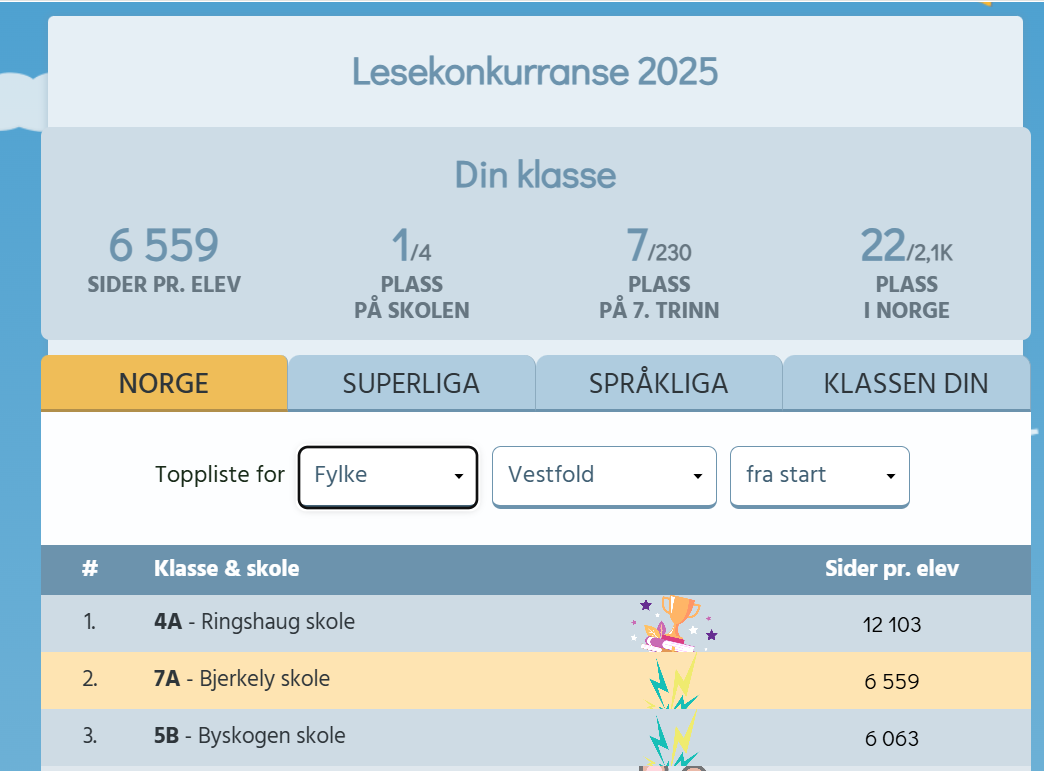
Task: Select the 4A Ringshaug skole row
Action: 300,621
